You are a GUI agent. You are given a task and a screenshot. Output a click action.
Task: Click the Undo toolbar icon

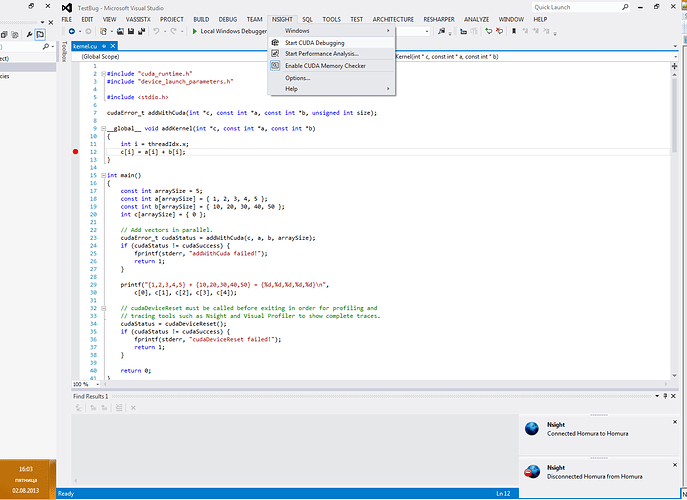click(157, 32)
